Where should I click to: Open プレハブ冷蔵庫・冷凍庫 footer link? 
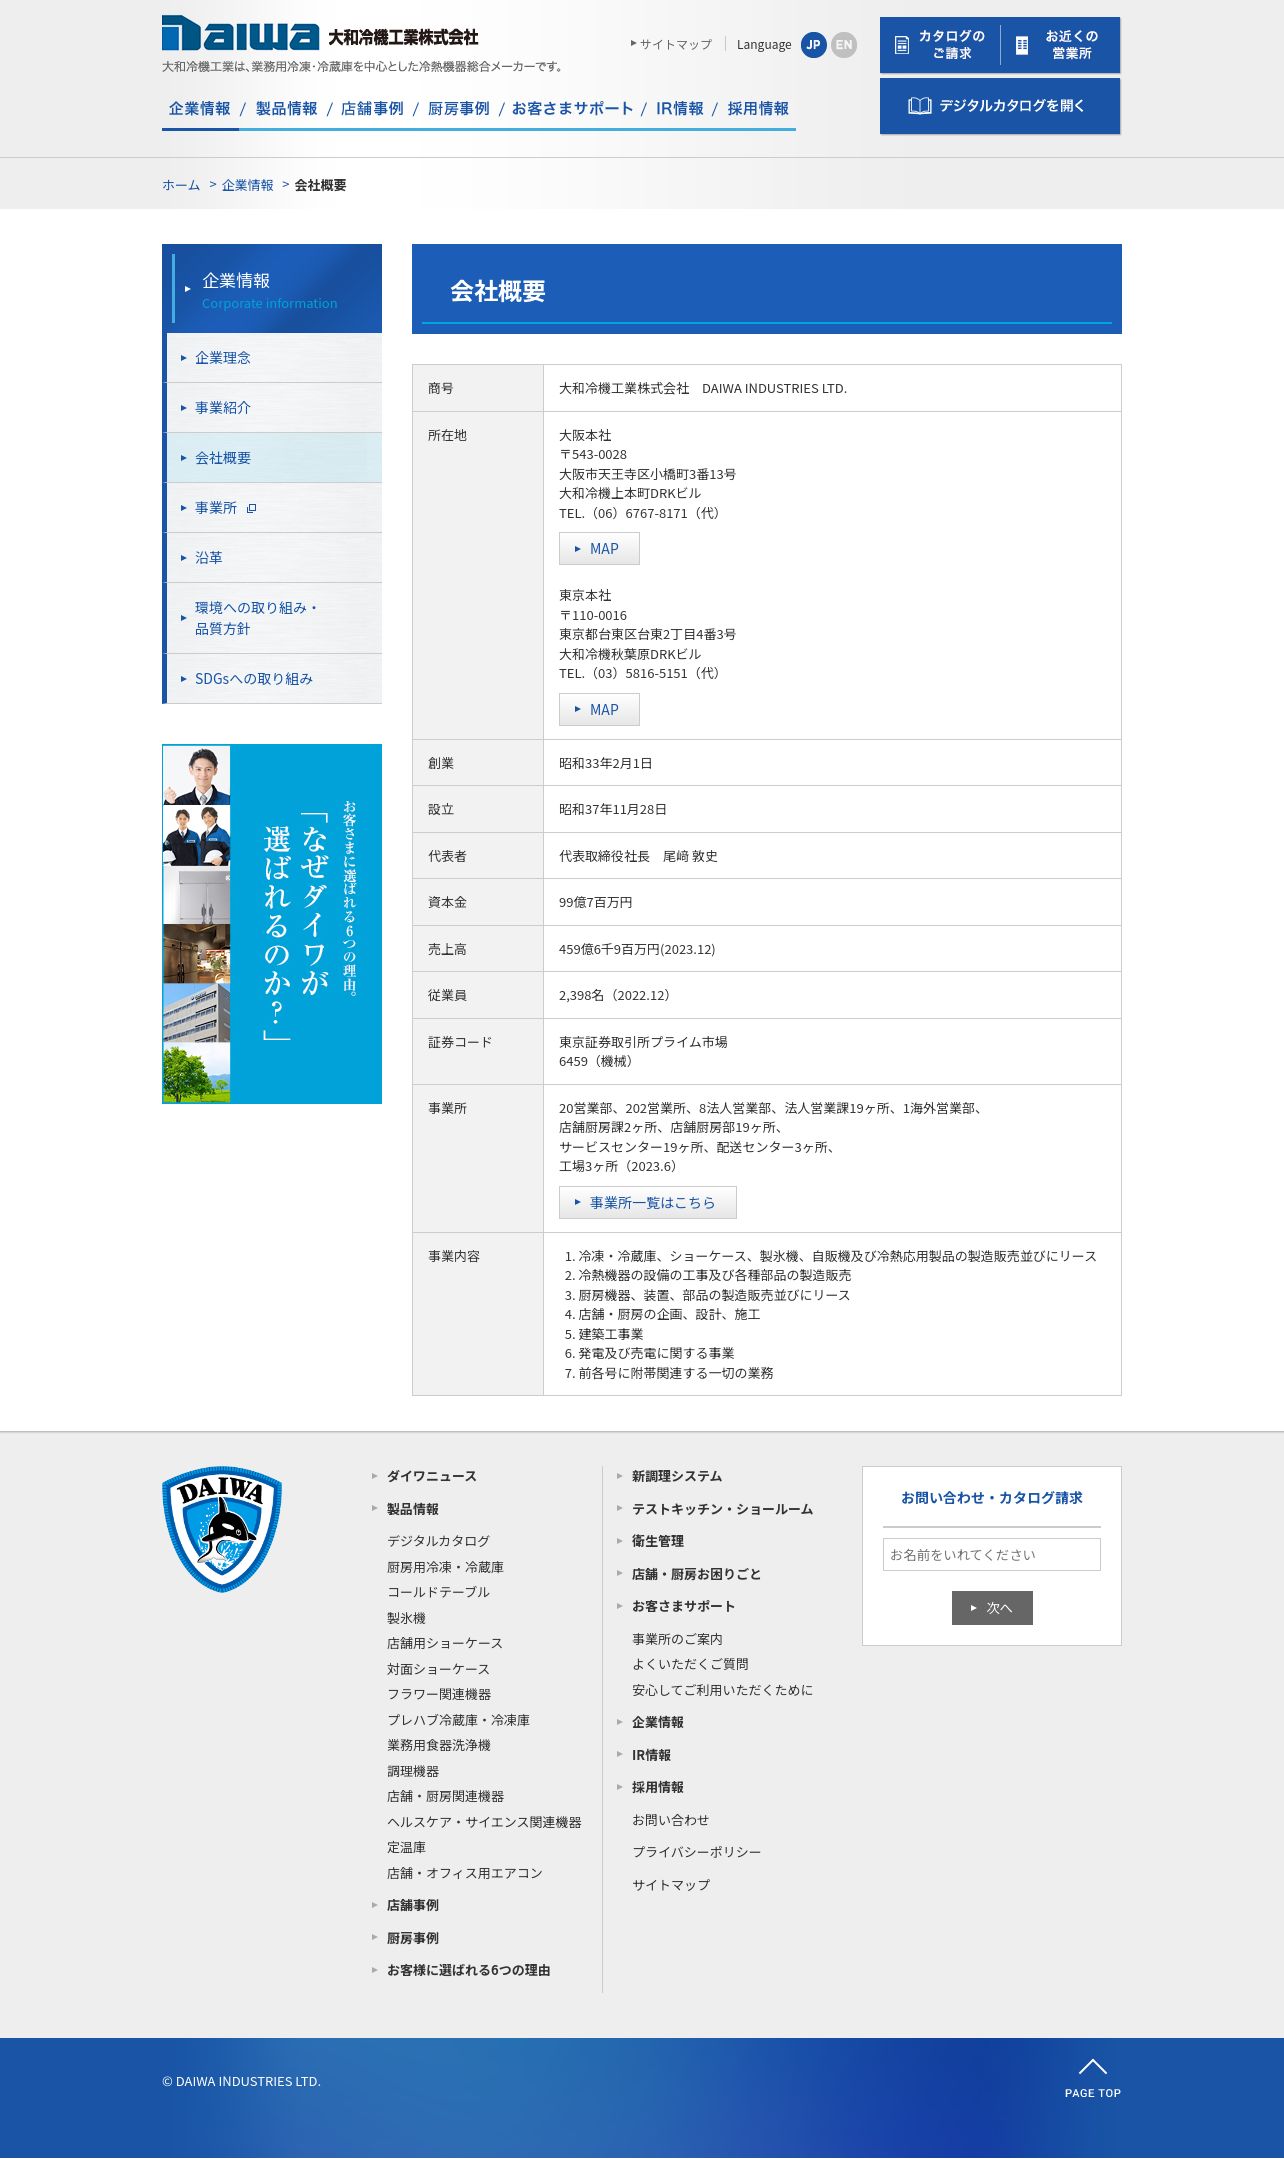pos(459,1720)
